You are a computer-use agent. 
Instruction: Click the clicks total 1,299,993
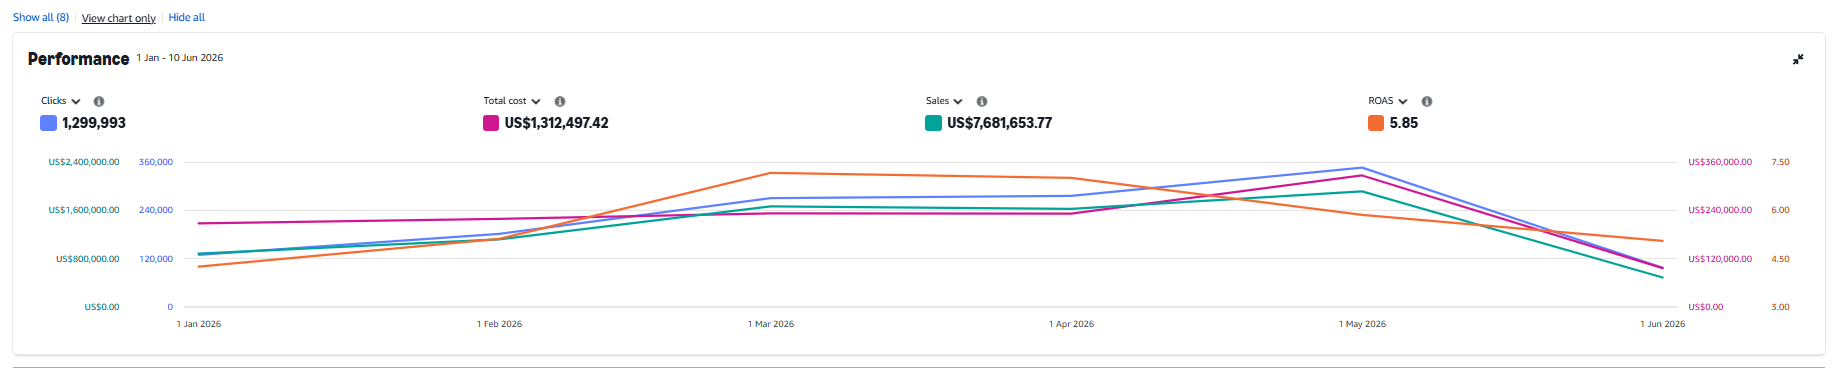click(x=94, y=123)
